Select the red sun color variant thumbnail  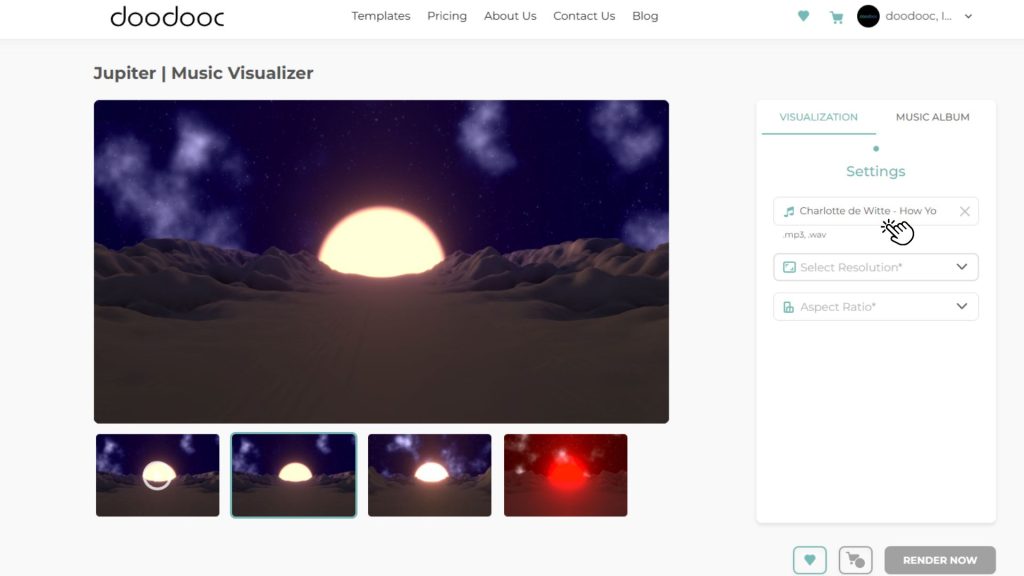pyautogui.click(x=565, y=475)
